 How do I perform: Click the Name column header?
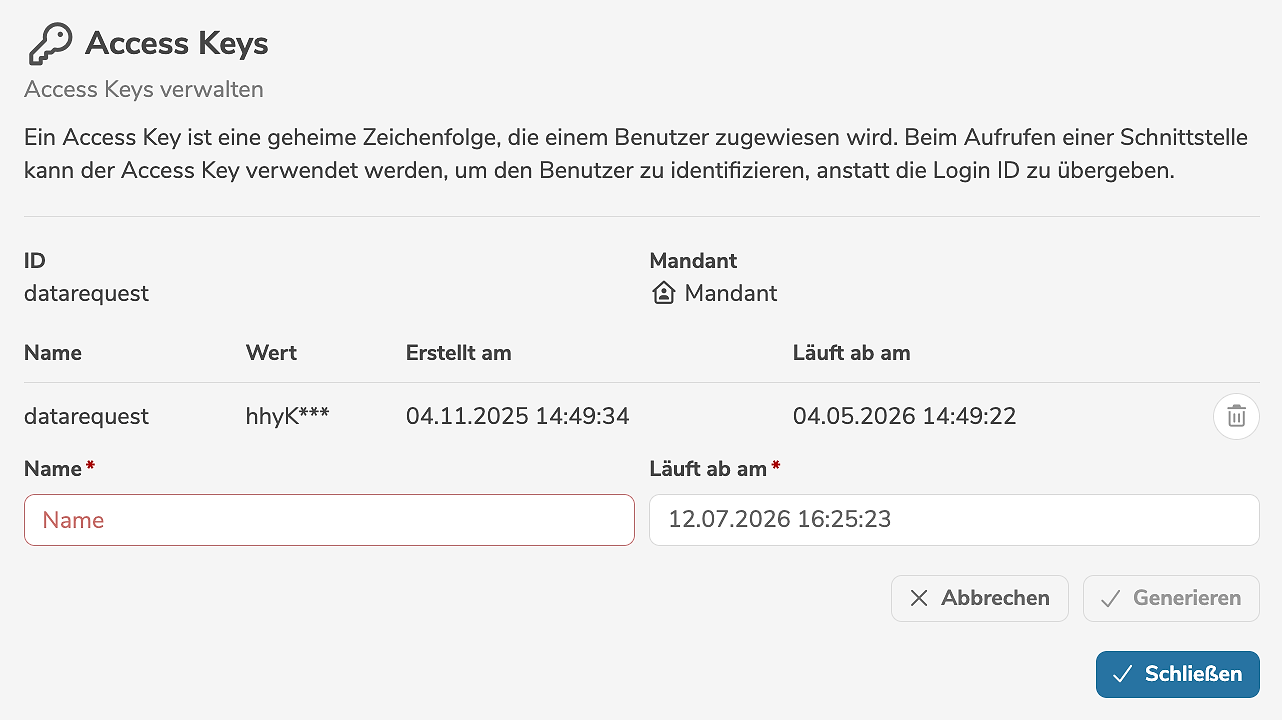click(52, 352)
